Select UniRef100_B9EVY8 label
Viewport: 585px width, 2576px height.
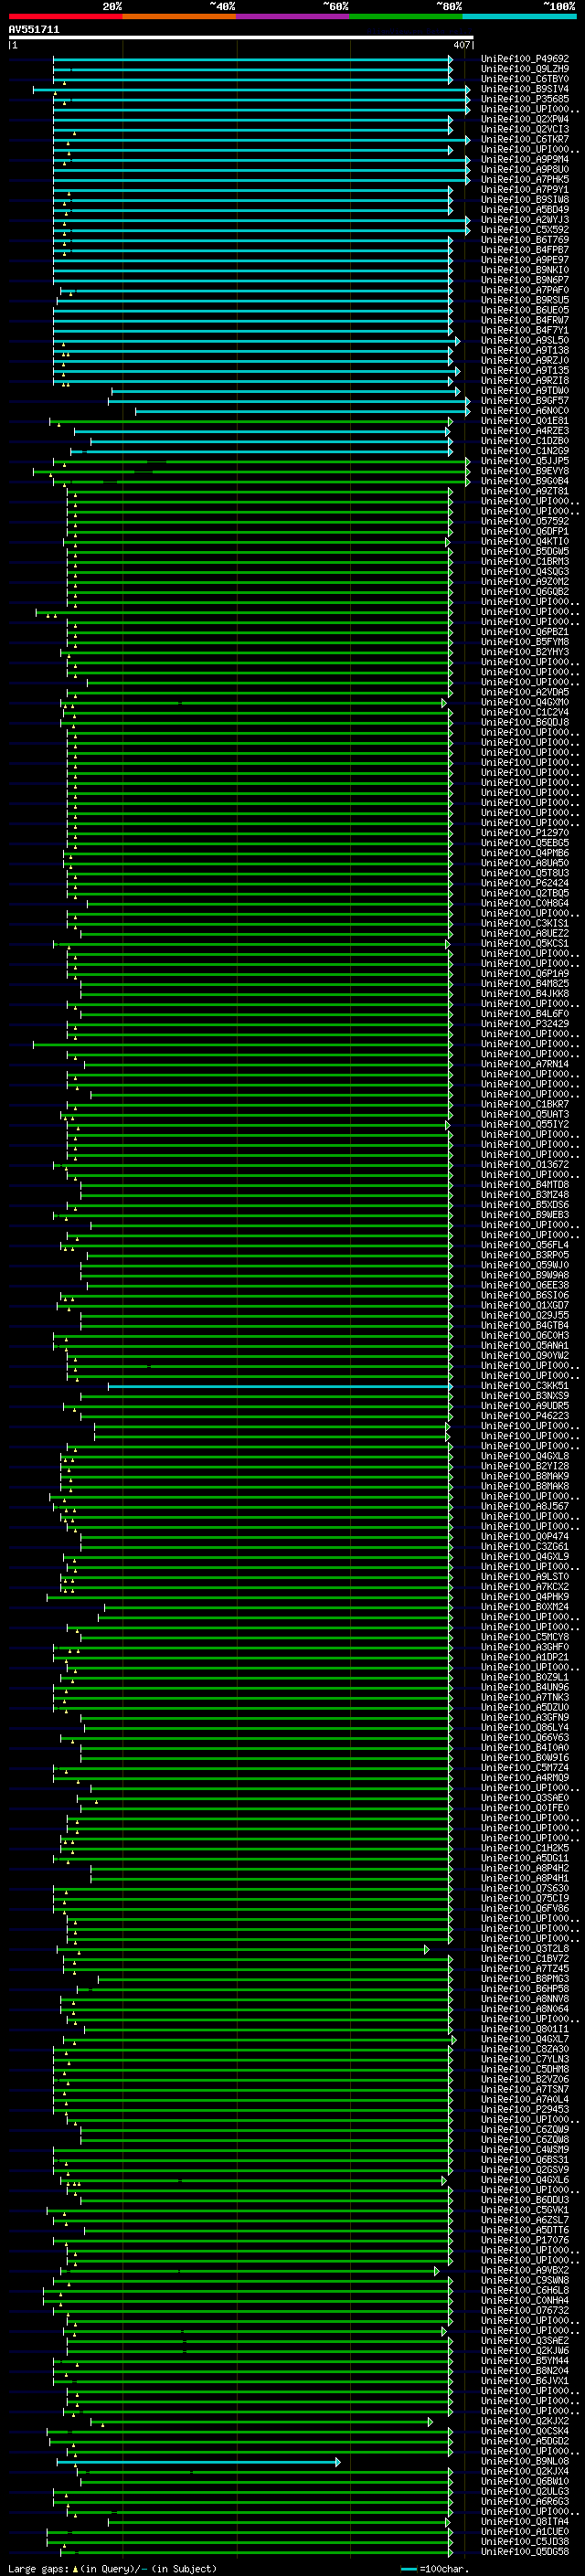click(525, 471)
